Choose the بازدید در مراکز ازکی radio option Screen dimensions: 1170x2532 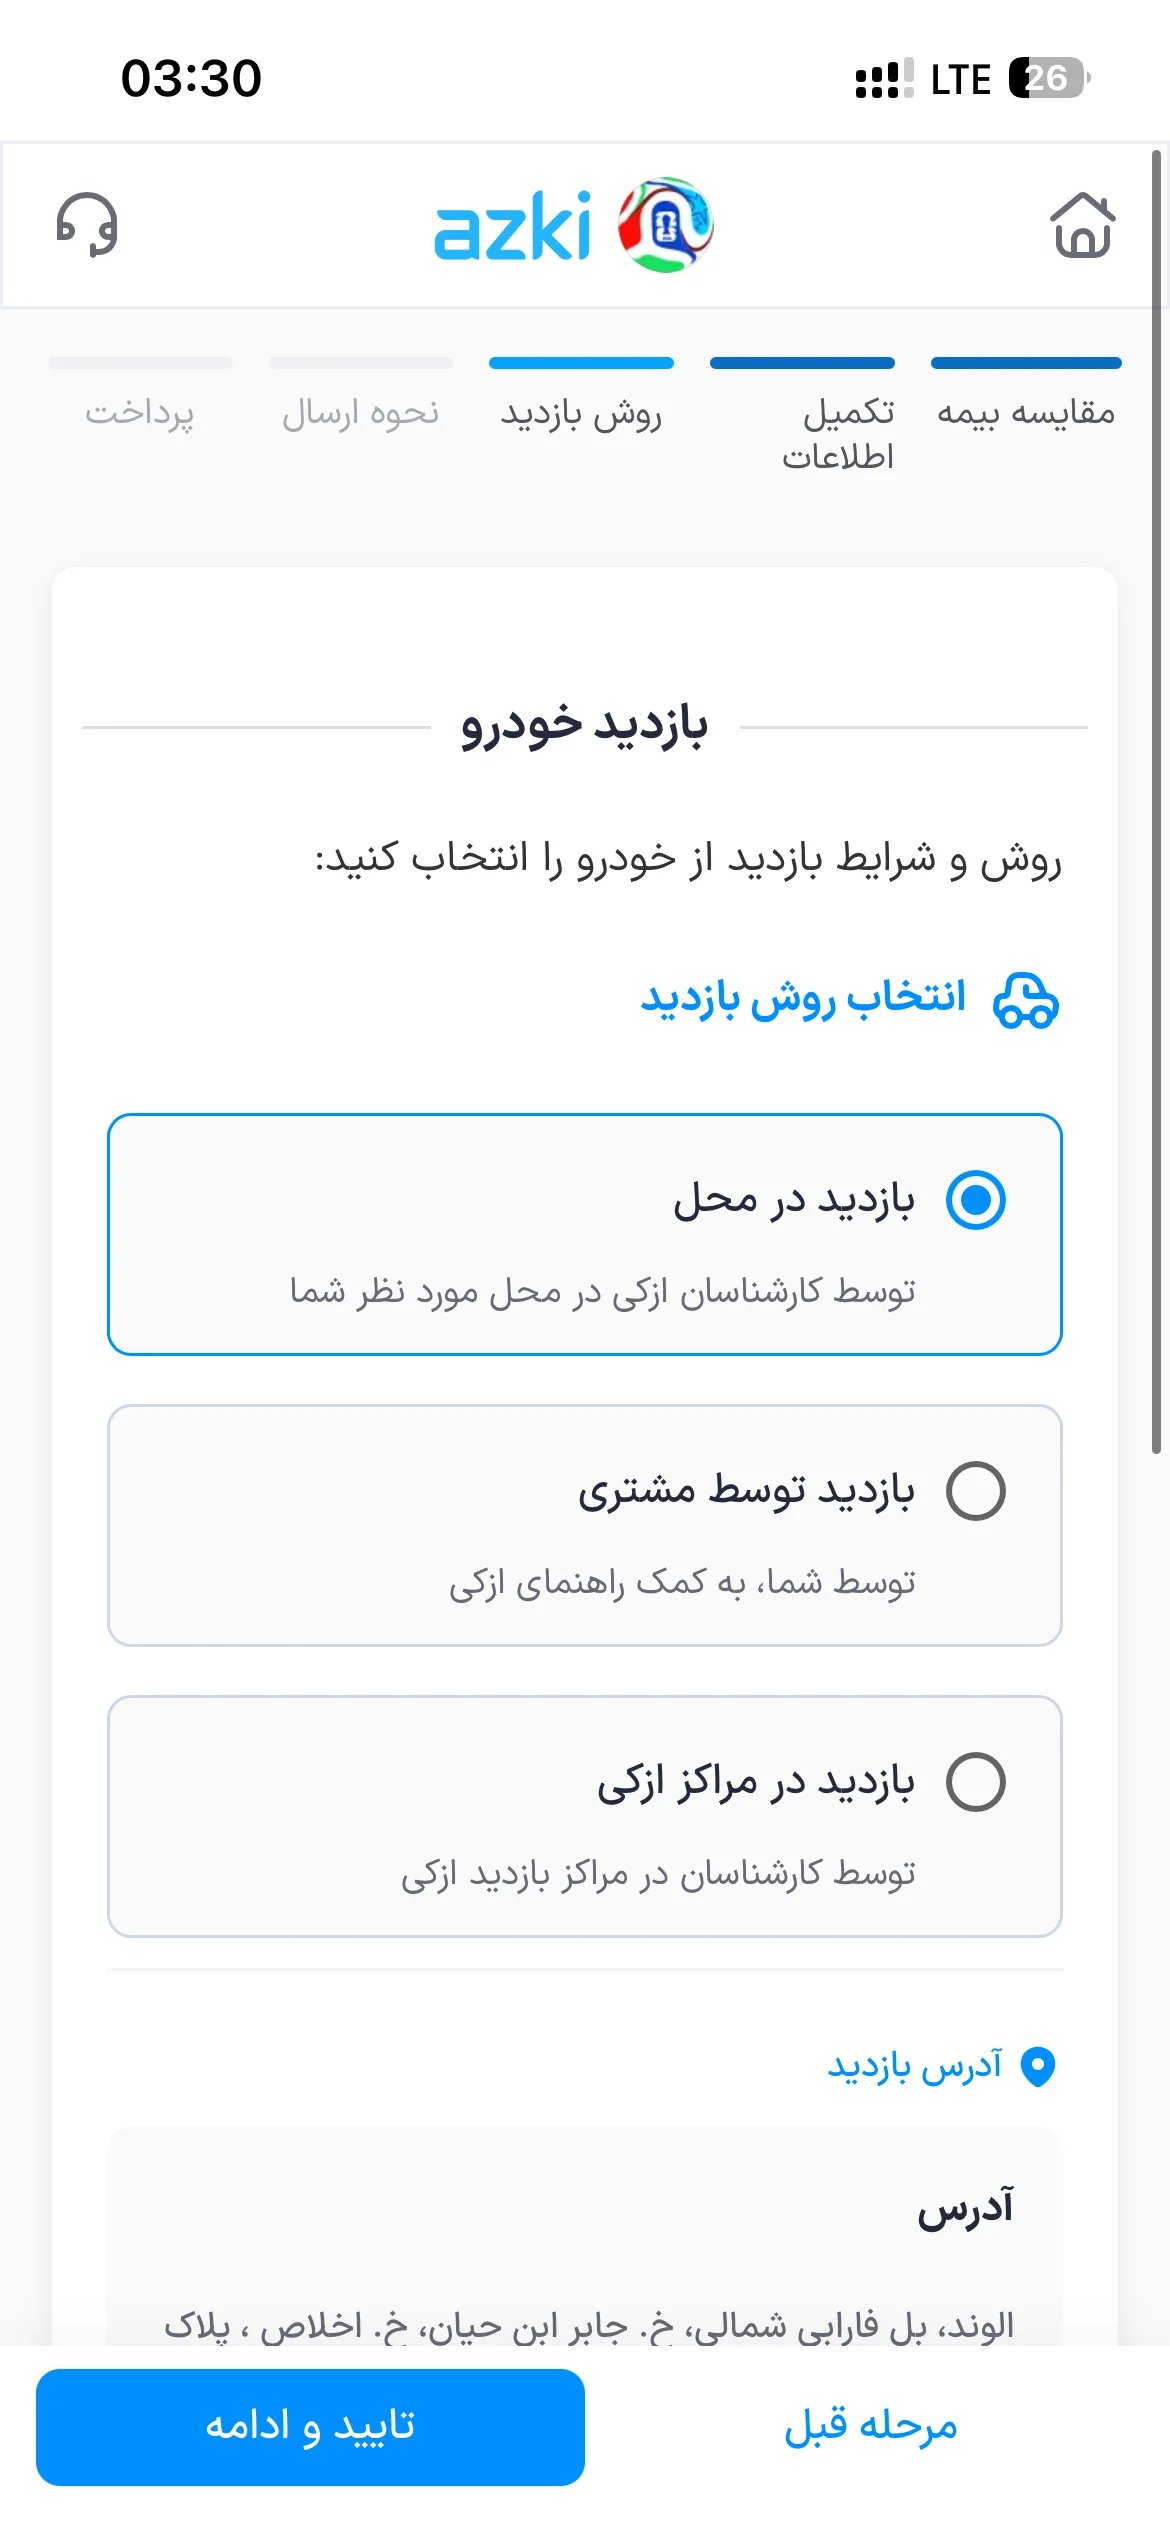[x=975, y=1782]
